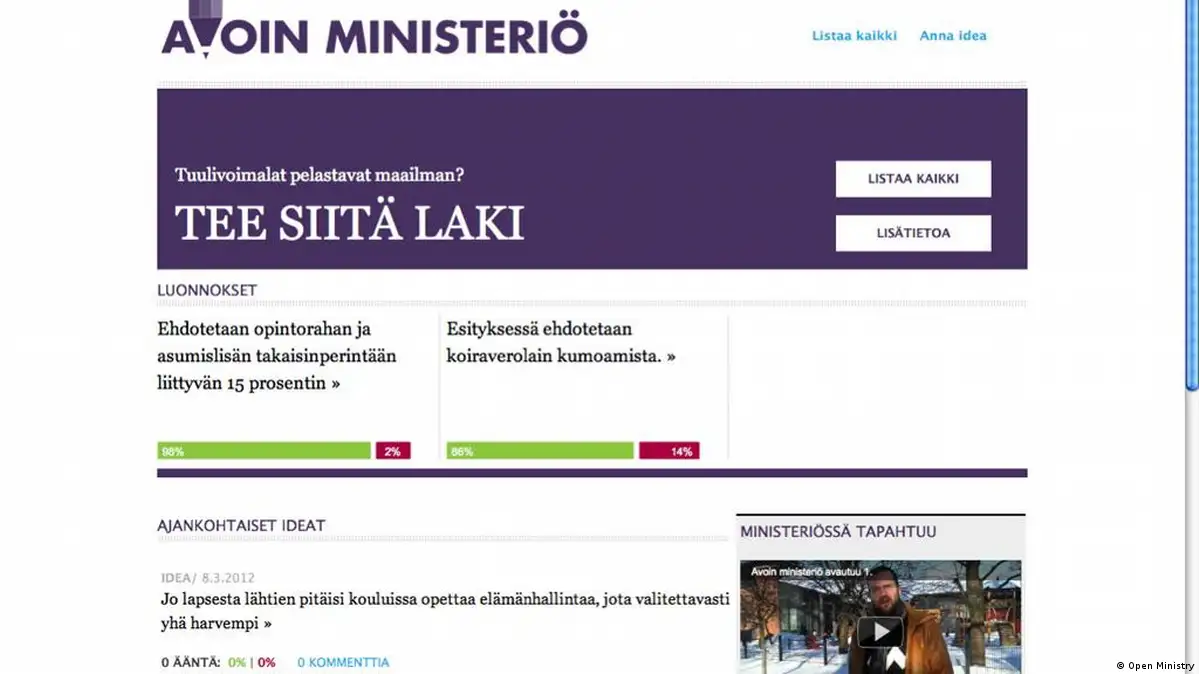Open the opintorahan ja asumislisän draft link
The height and width of the screenshot is (674, 1199).
pos(276,356)
